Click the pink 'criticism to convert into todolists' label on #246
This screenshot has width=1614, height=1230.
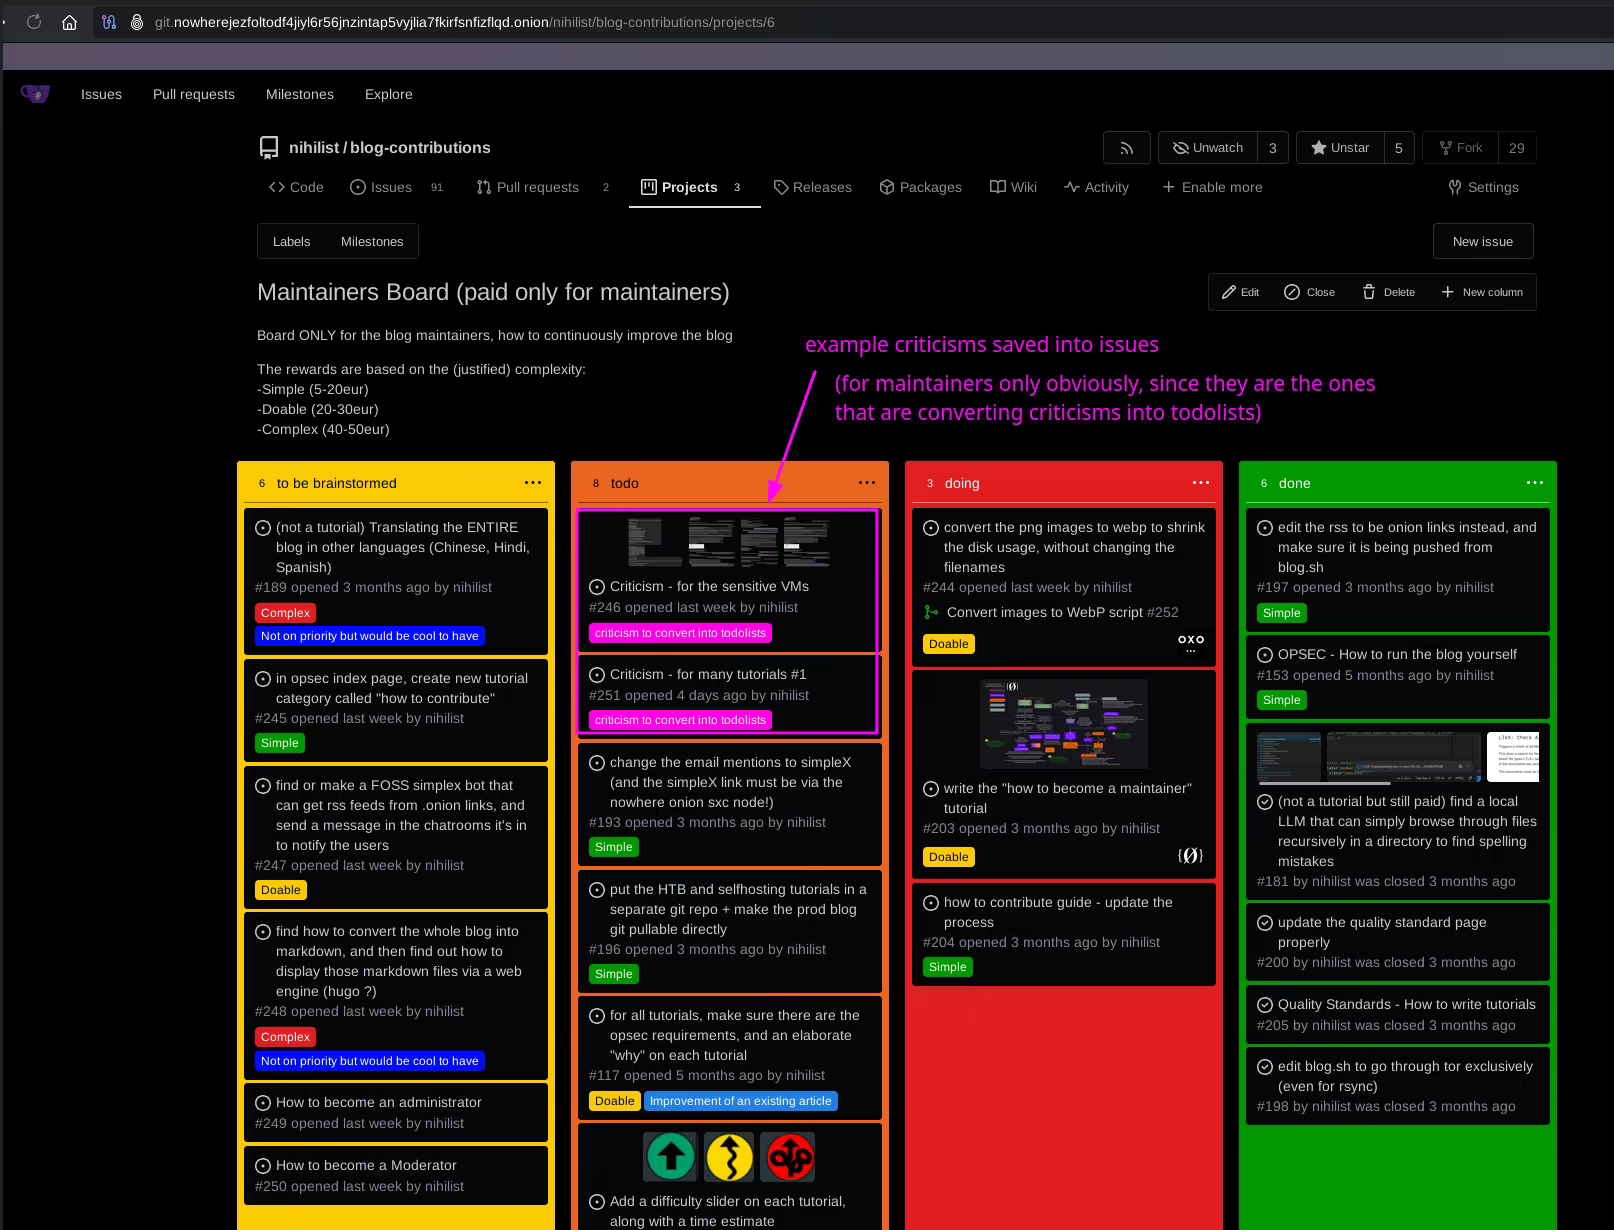pos(680,633)
